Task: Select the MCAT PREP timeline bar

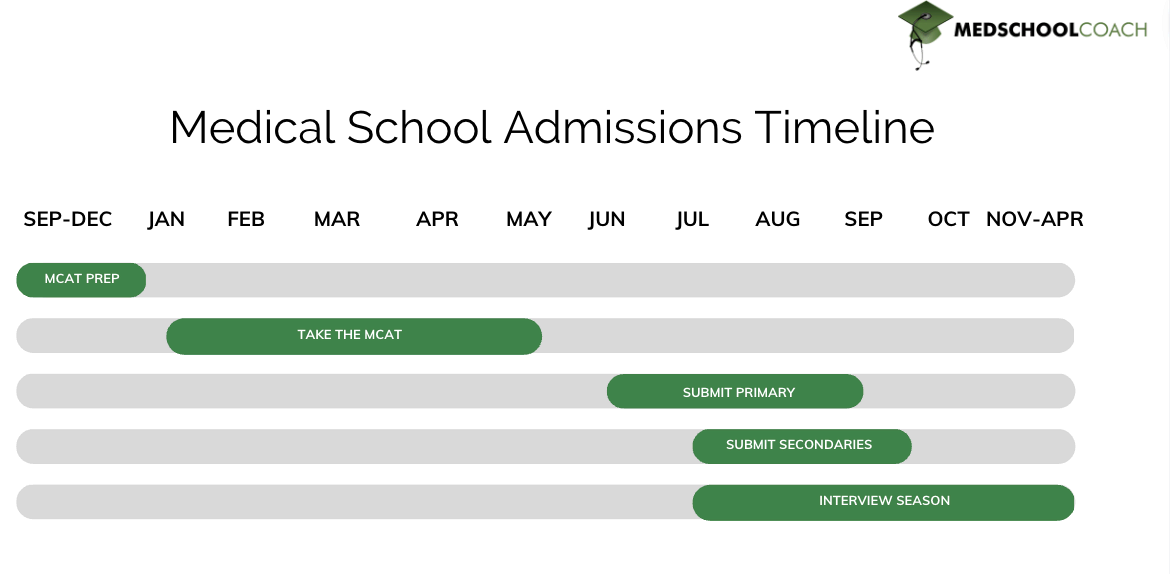Action: click(x=81, y=280)
